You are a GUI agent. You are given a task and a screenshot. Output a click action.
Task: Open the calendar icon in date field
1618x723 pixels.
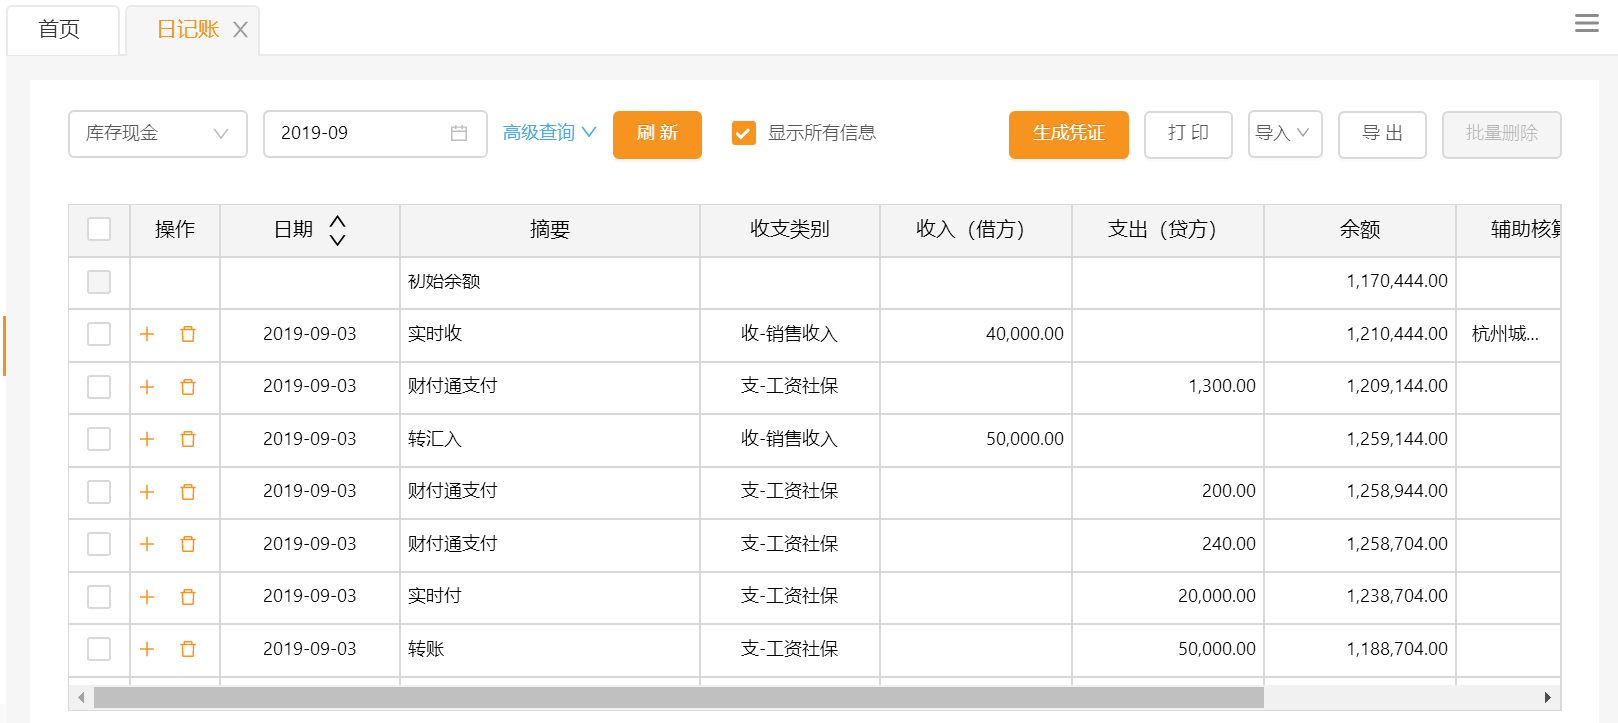[x=459, y=133]
